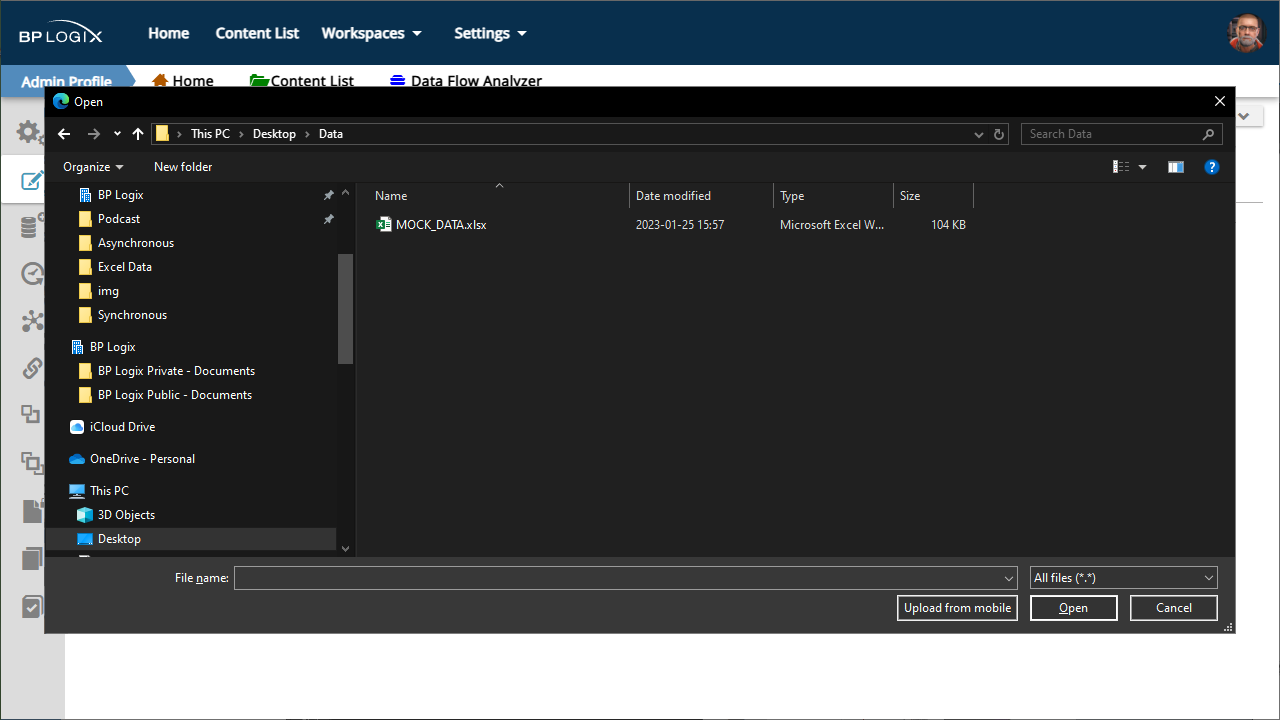Open the Help icon in dialog
Viewport: 1280px width, 720px height.
coord(1212,167)
